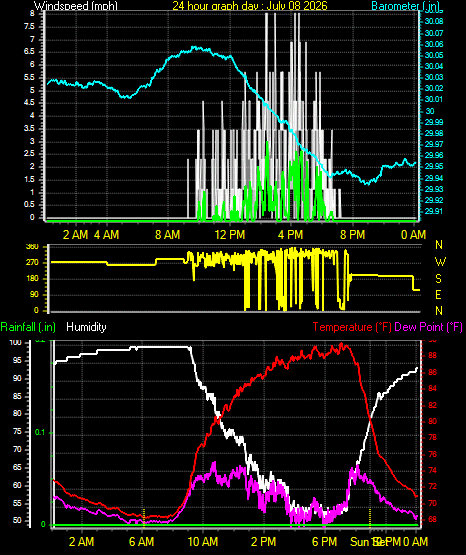Click the "4.5" windspeed scale value
466x555 pixels.
[x=30, y=103]
